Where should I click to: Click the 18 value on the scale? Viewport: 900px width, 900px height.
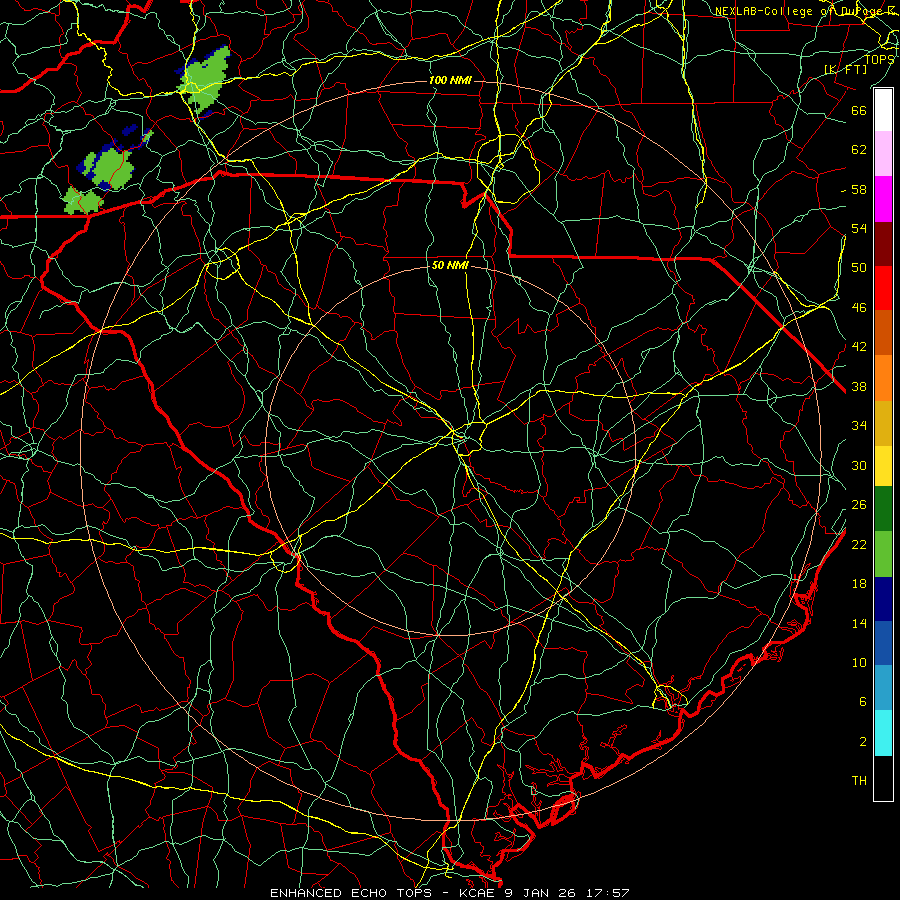[x=859, y=584]
